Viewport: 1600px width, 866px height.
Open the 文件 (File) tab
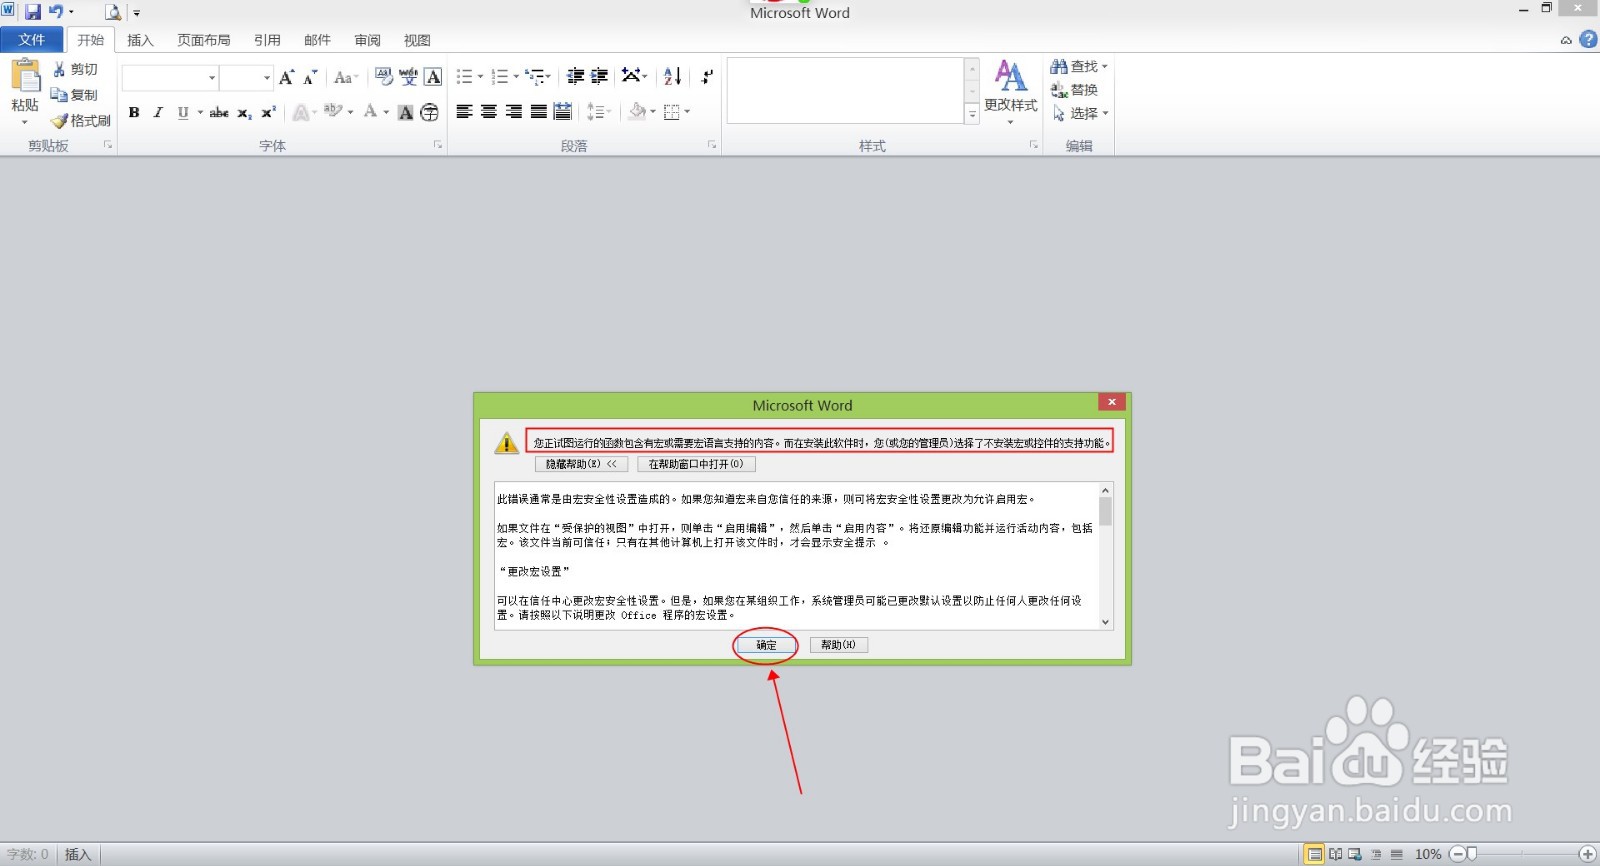coord(32,40)
